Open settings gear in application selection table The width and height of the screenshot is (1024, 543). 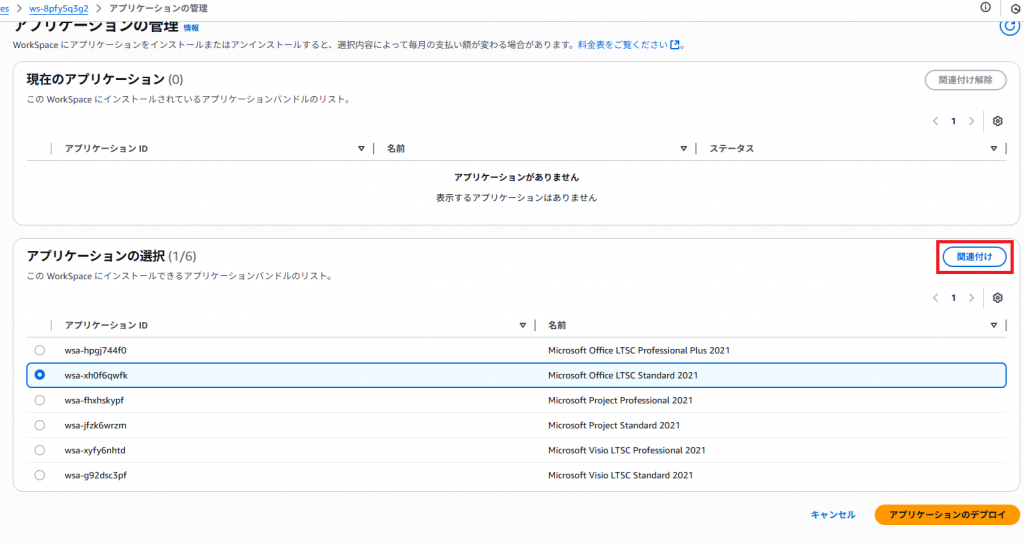[x=997, y=298]
